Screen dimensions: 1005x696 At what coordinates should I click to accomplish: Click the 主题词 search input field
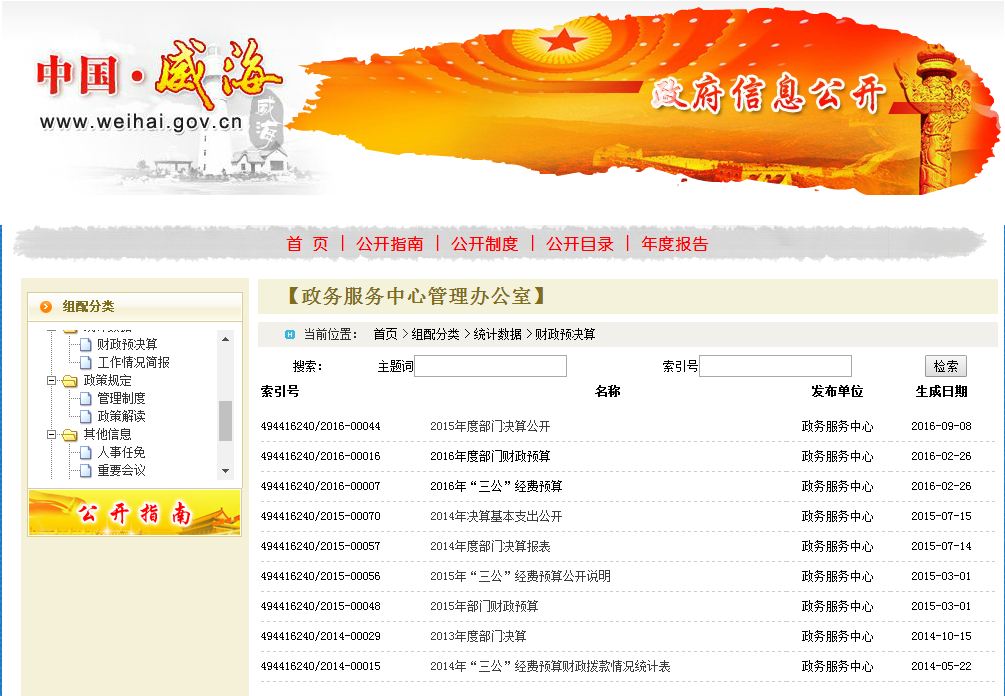click(x=490, y=367)
